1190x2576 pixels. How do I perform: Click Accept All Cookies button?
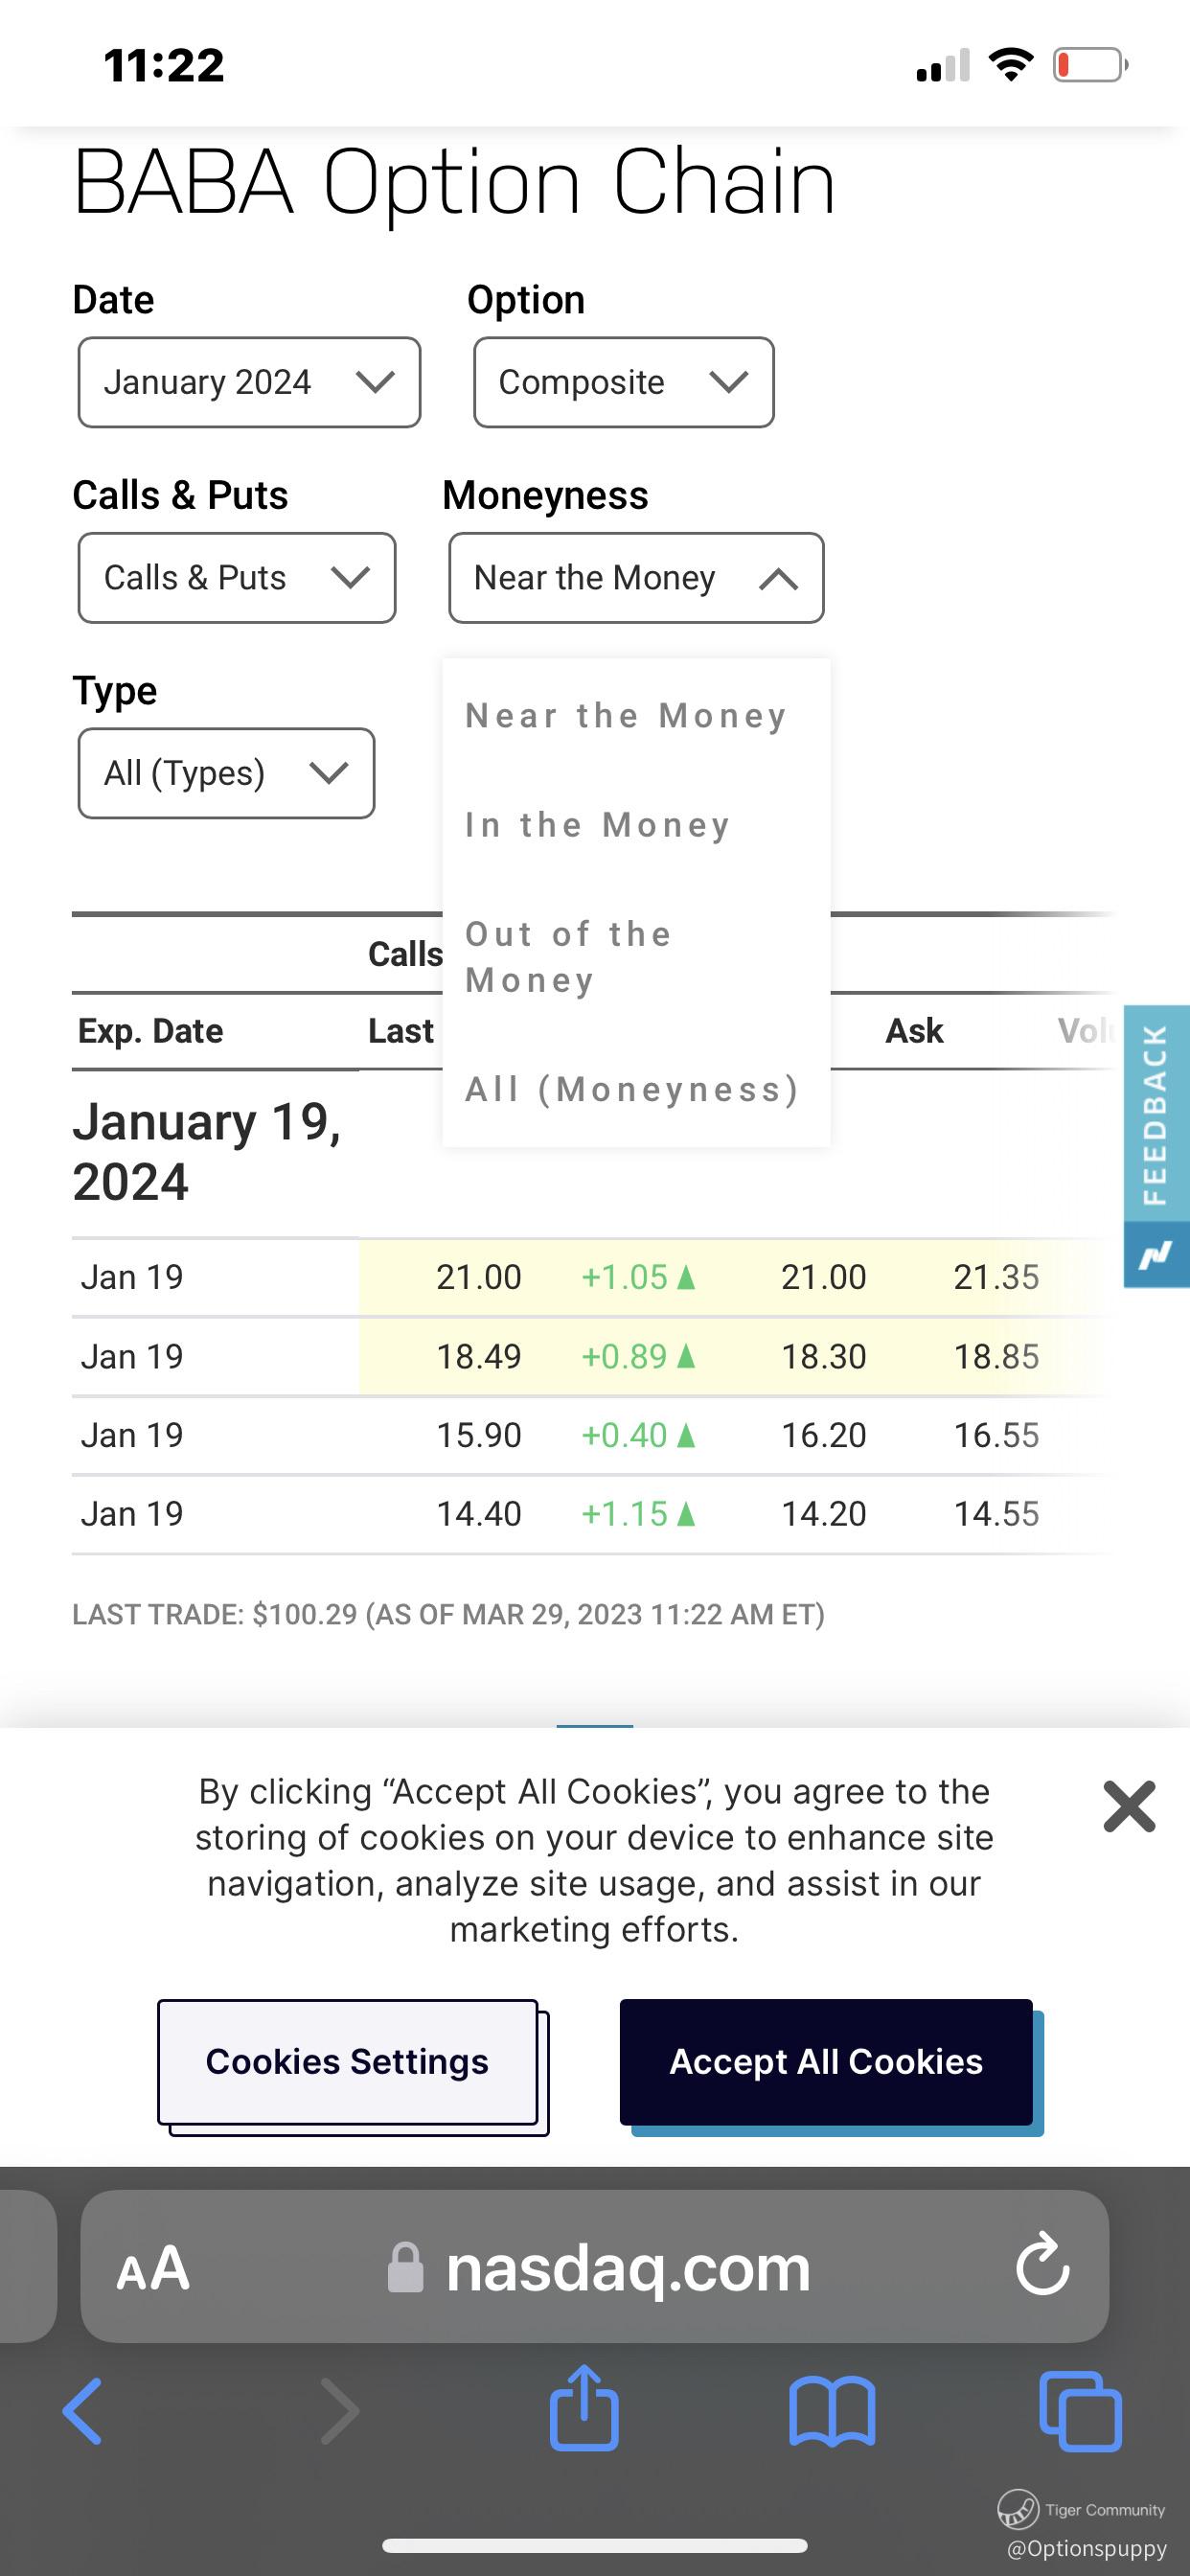(826, 2062)
